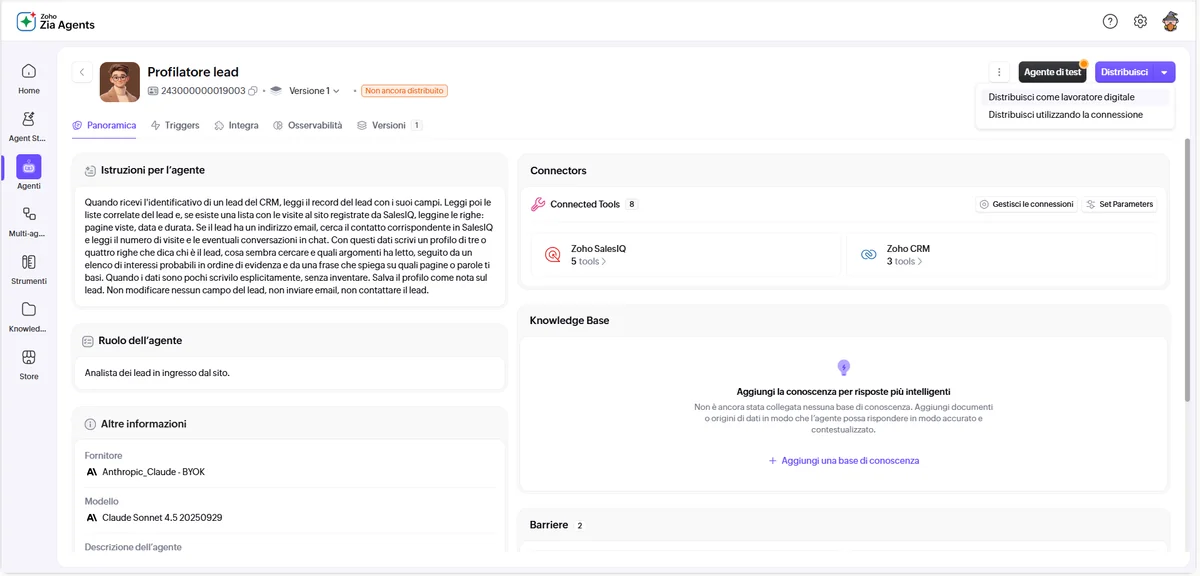Click the Agente di test button
1200x576 pixels.
coord(1052,72)
